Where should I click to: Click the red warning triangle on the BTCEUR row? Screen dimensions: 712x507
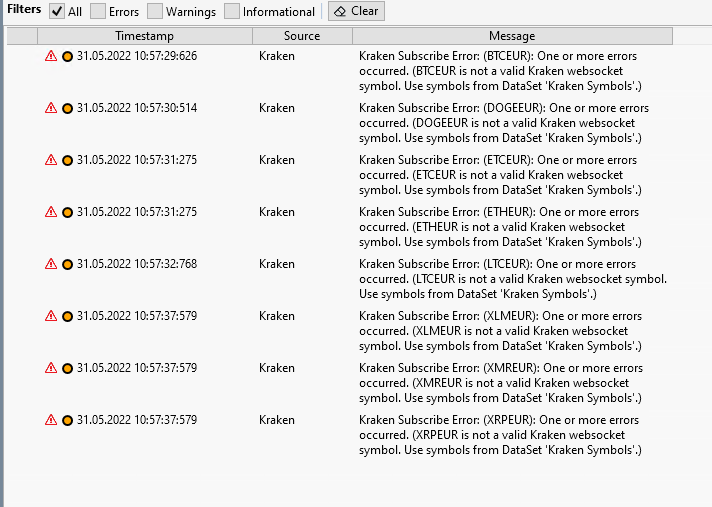pyautogui.click(x=51, y=56)
